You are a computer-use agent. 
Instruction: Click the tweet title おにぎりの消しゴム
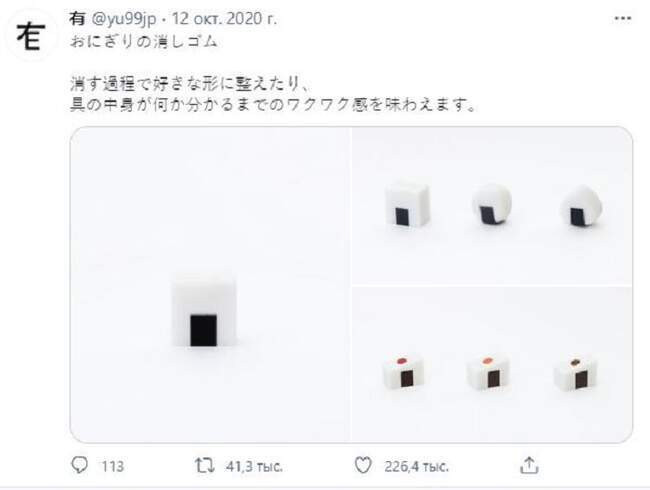tap(143, 41)
